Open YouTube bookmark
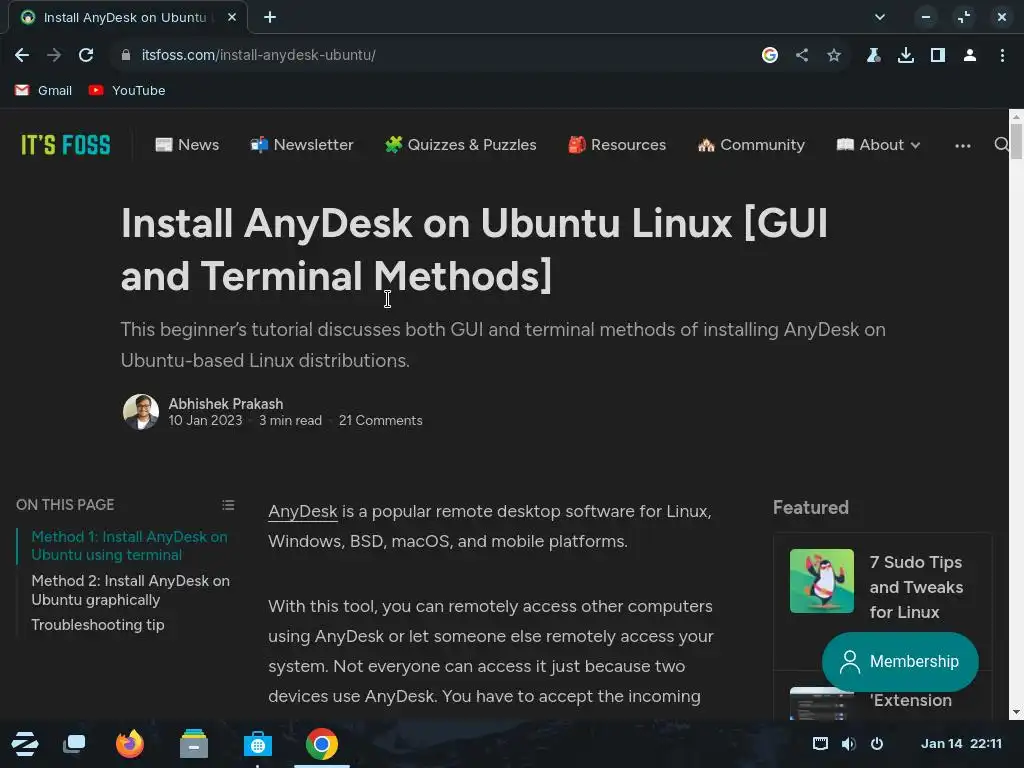 click(x=127, y=91)
